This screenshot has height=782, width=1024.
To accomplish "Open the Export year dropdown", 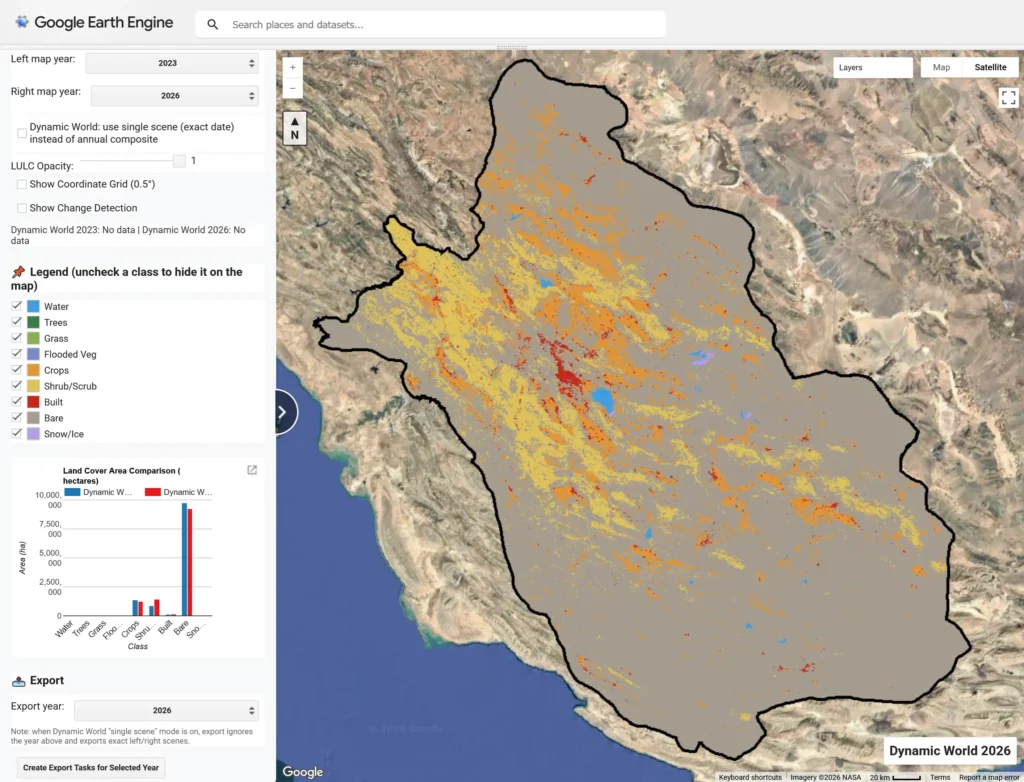I will tap(166, 710).
